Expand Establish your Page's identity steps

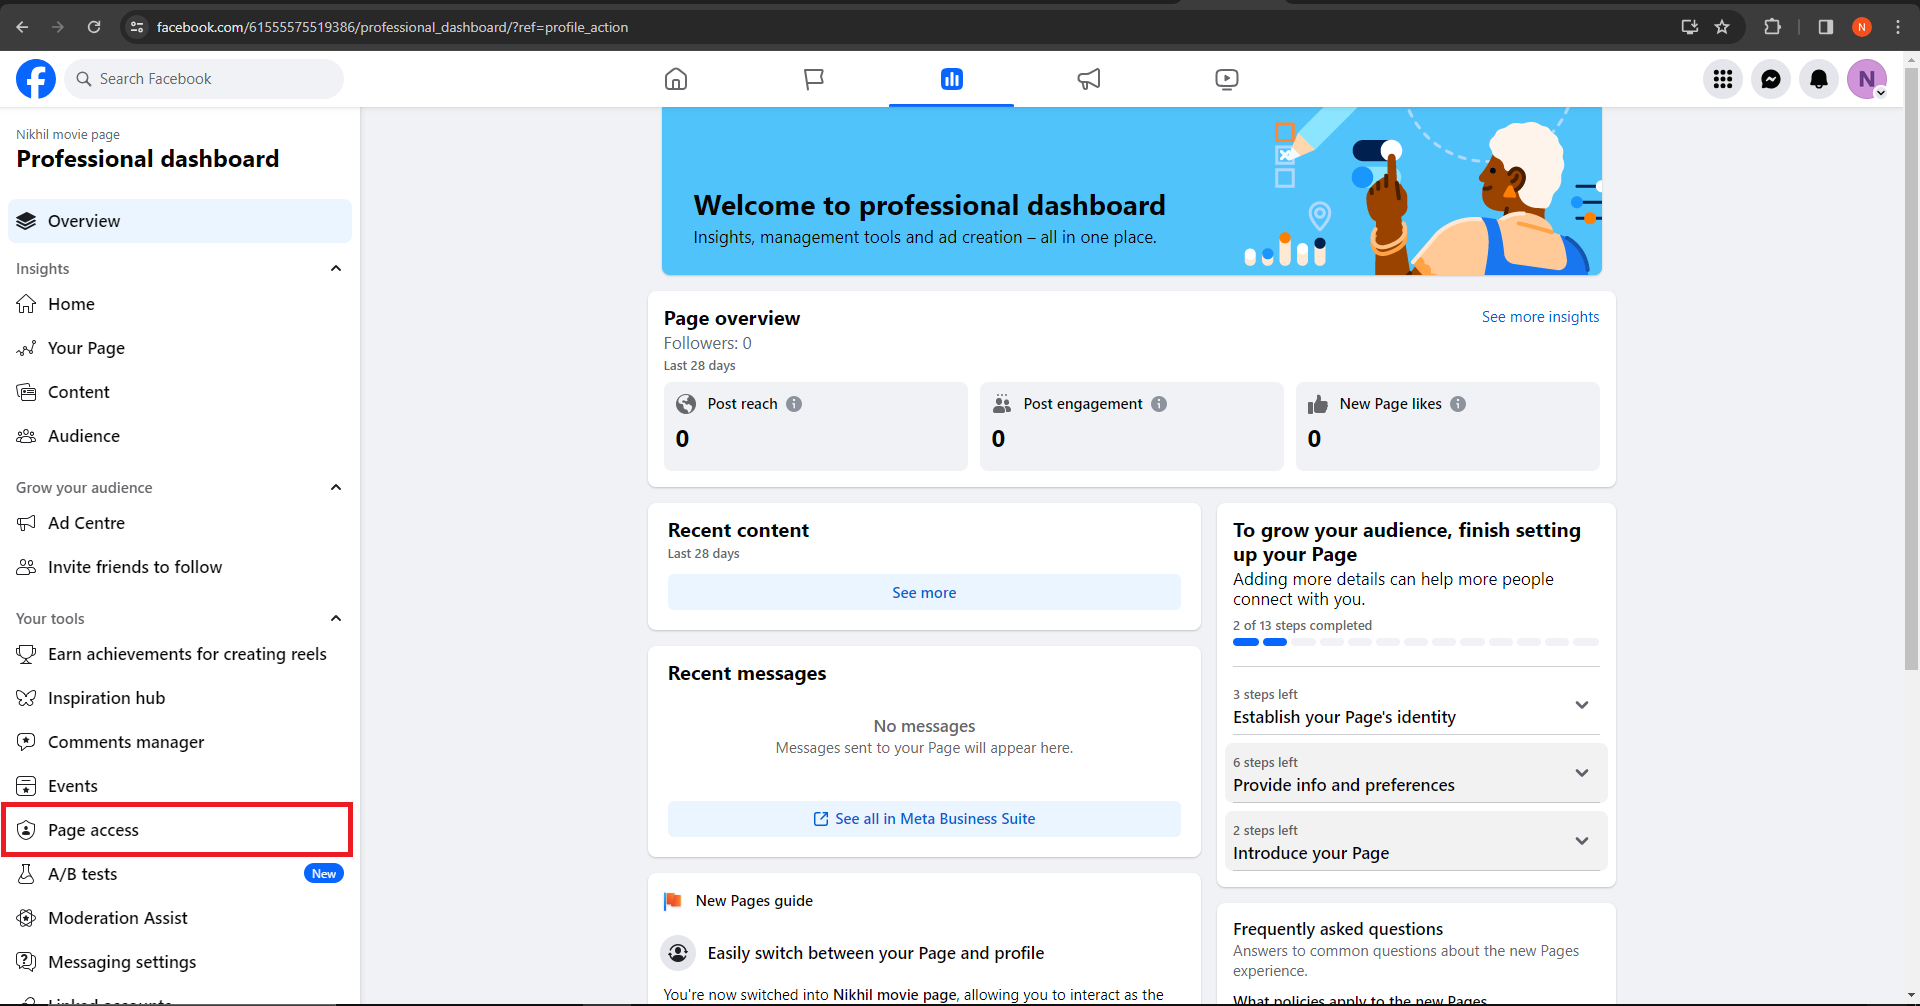click(x=1416, y=707)
